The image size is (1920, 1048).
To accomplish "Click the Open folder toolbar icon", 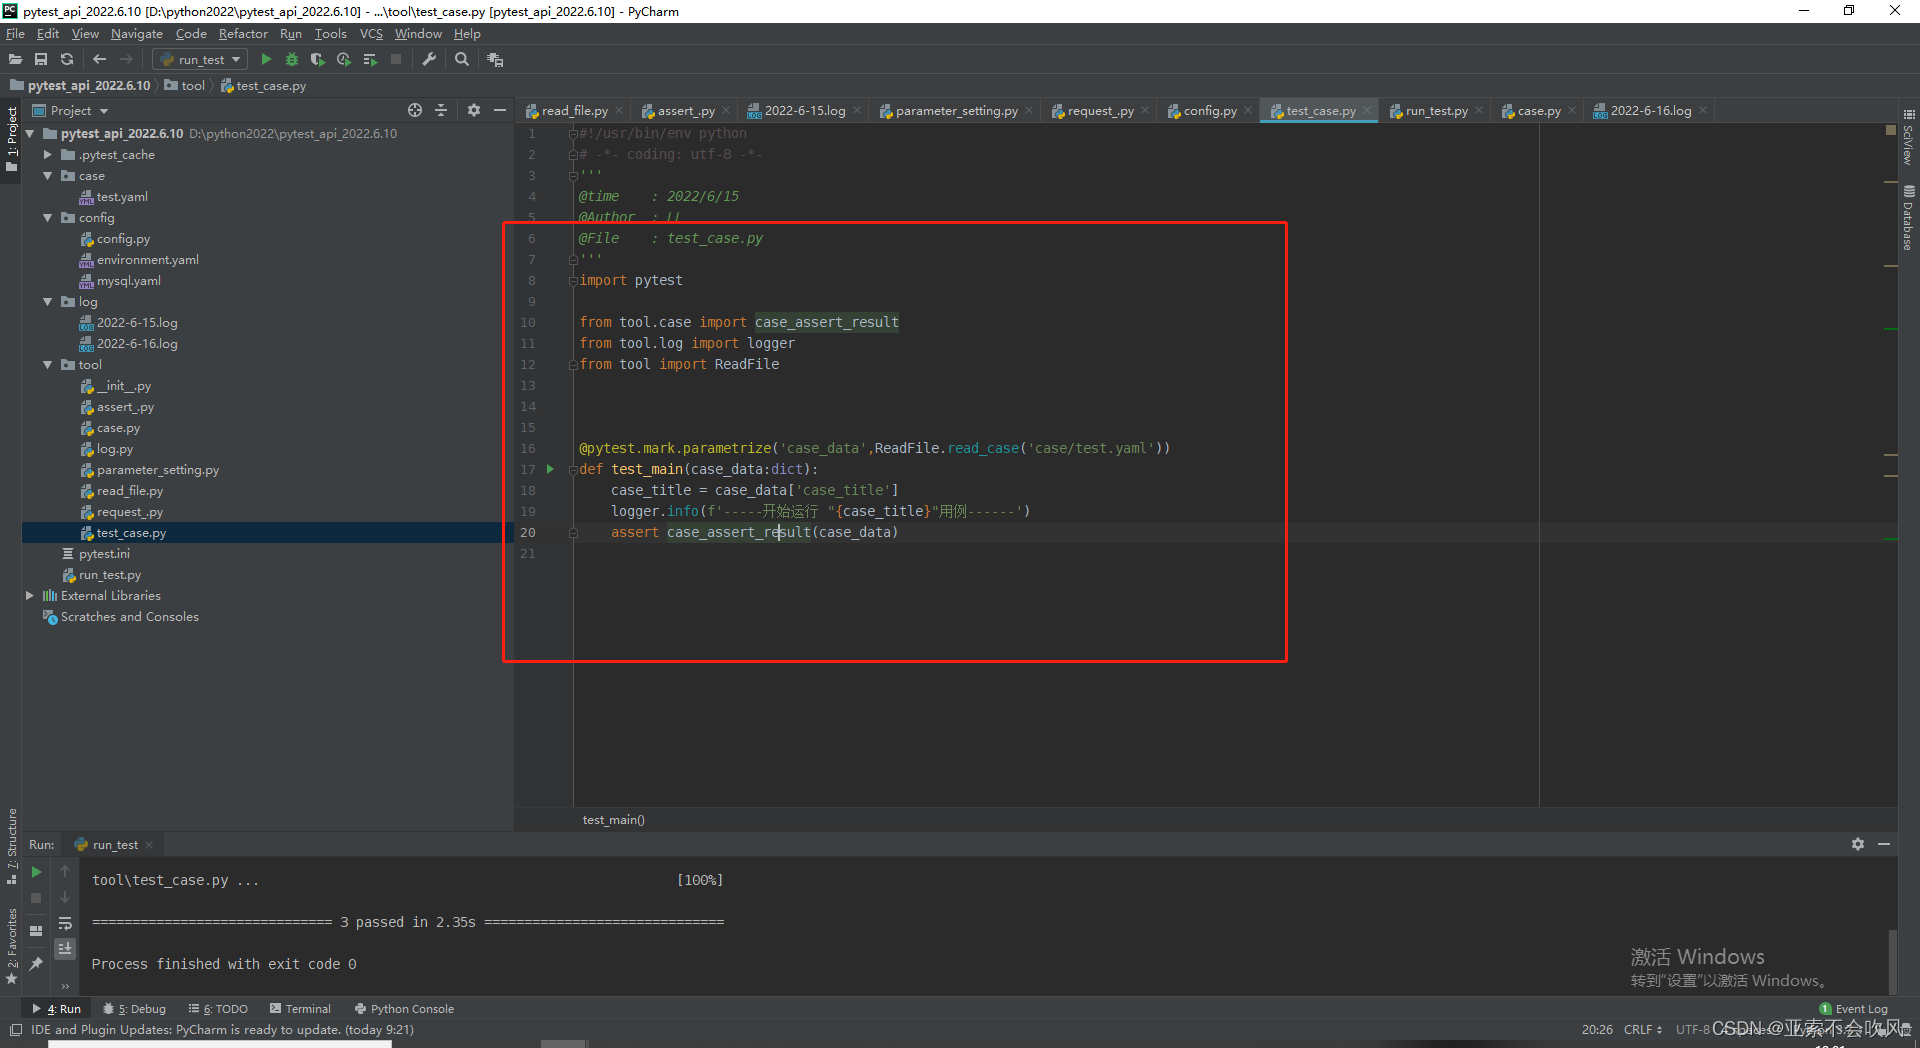I will click(x=15, y=60).
